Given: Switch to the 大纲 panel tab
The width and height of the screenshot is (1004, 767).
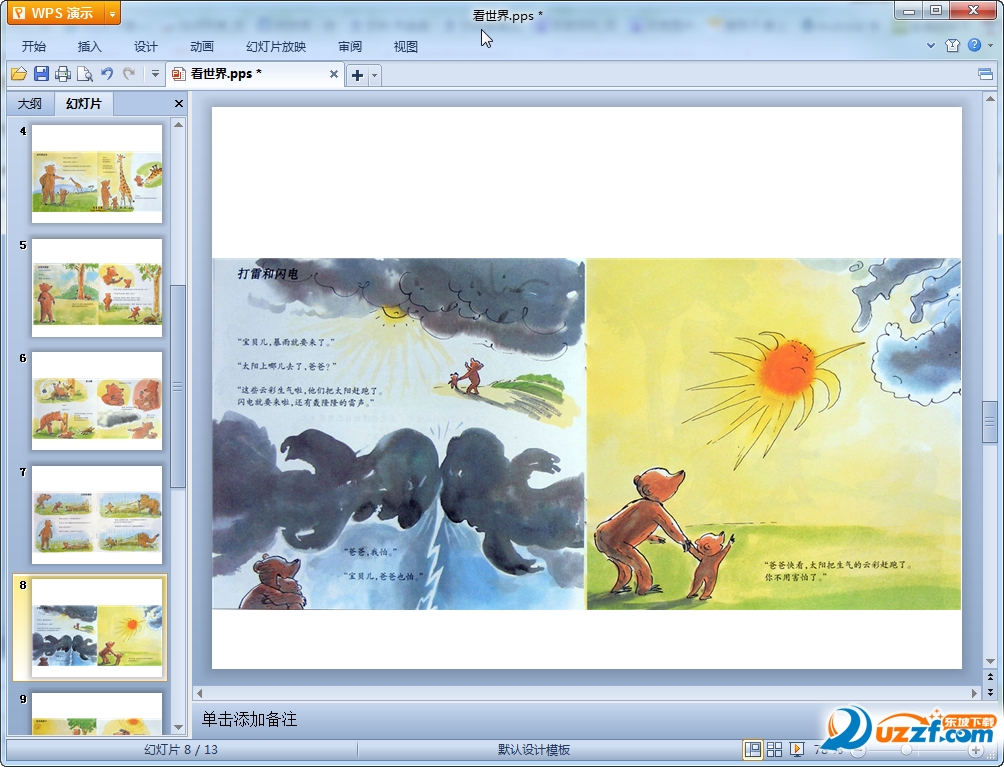Looking at the screenshot, I should click(x=29, y=104).
